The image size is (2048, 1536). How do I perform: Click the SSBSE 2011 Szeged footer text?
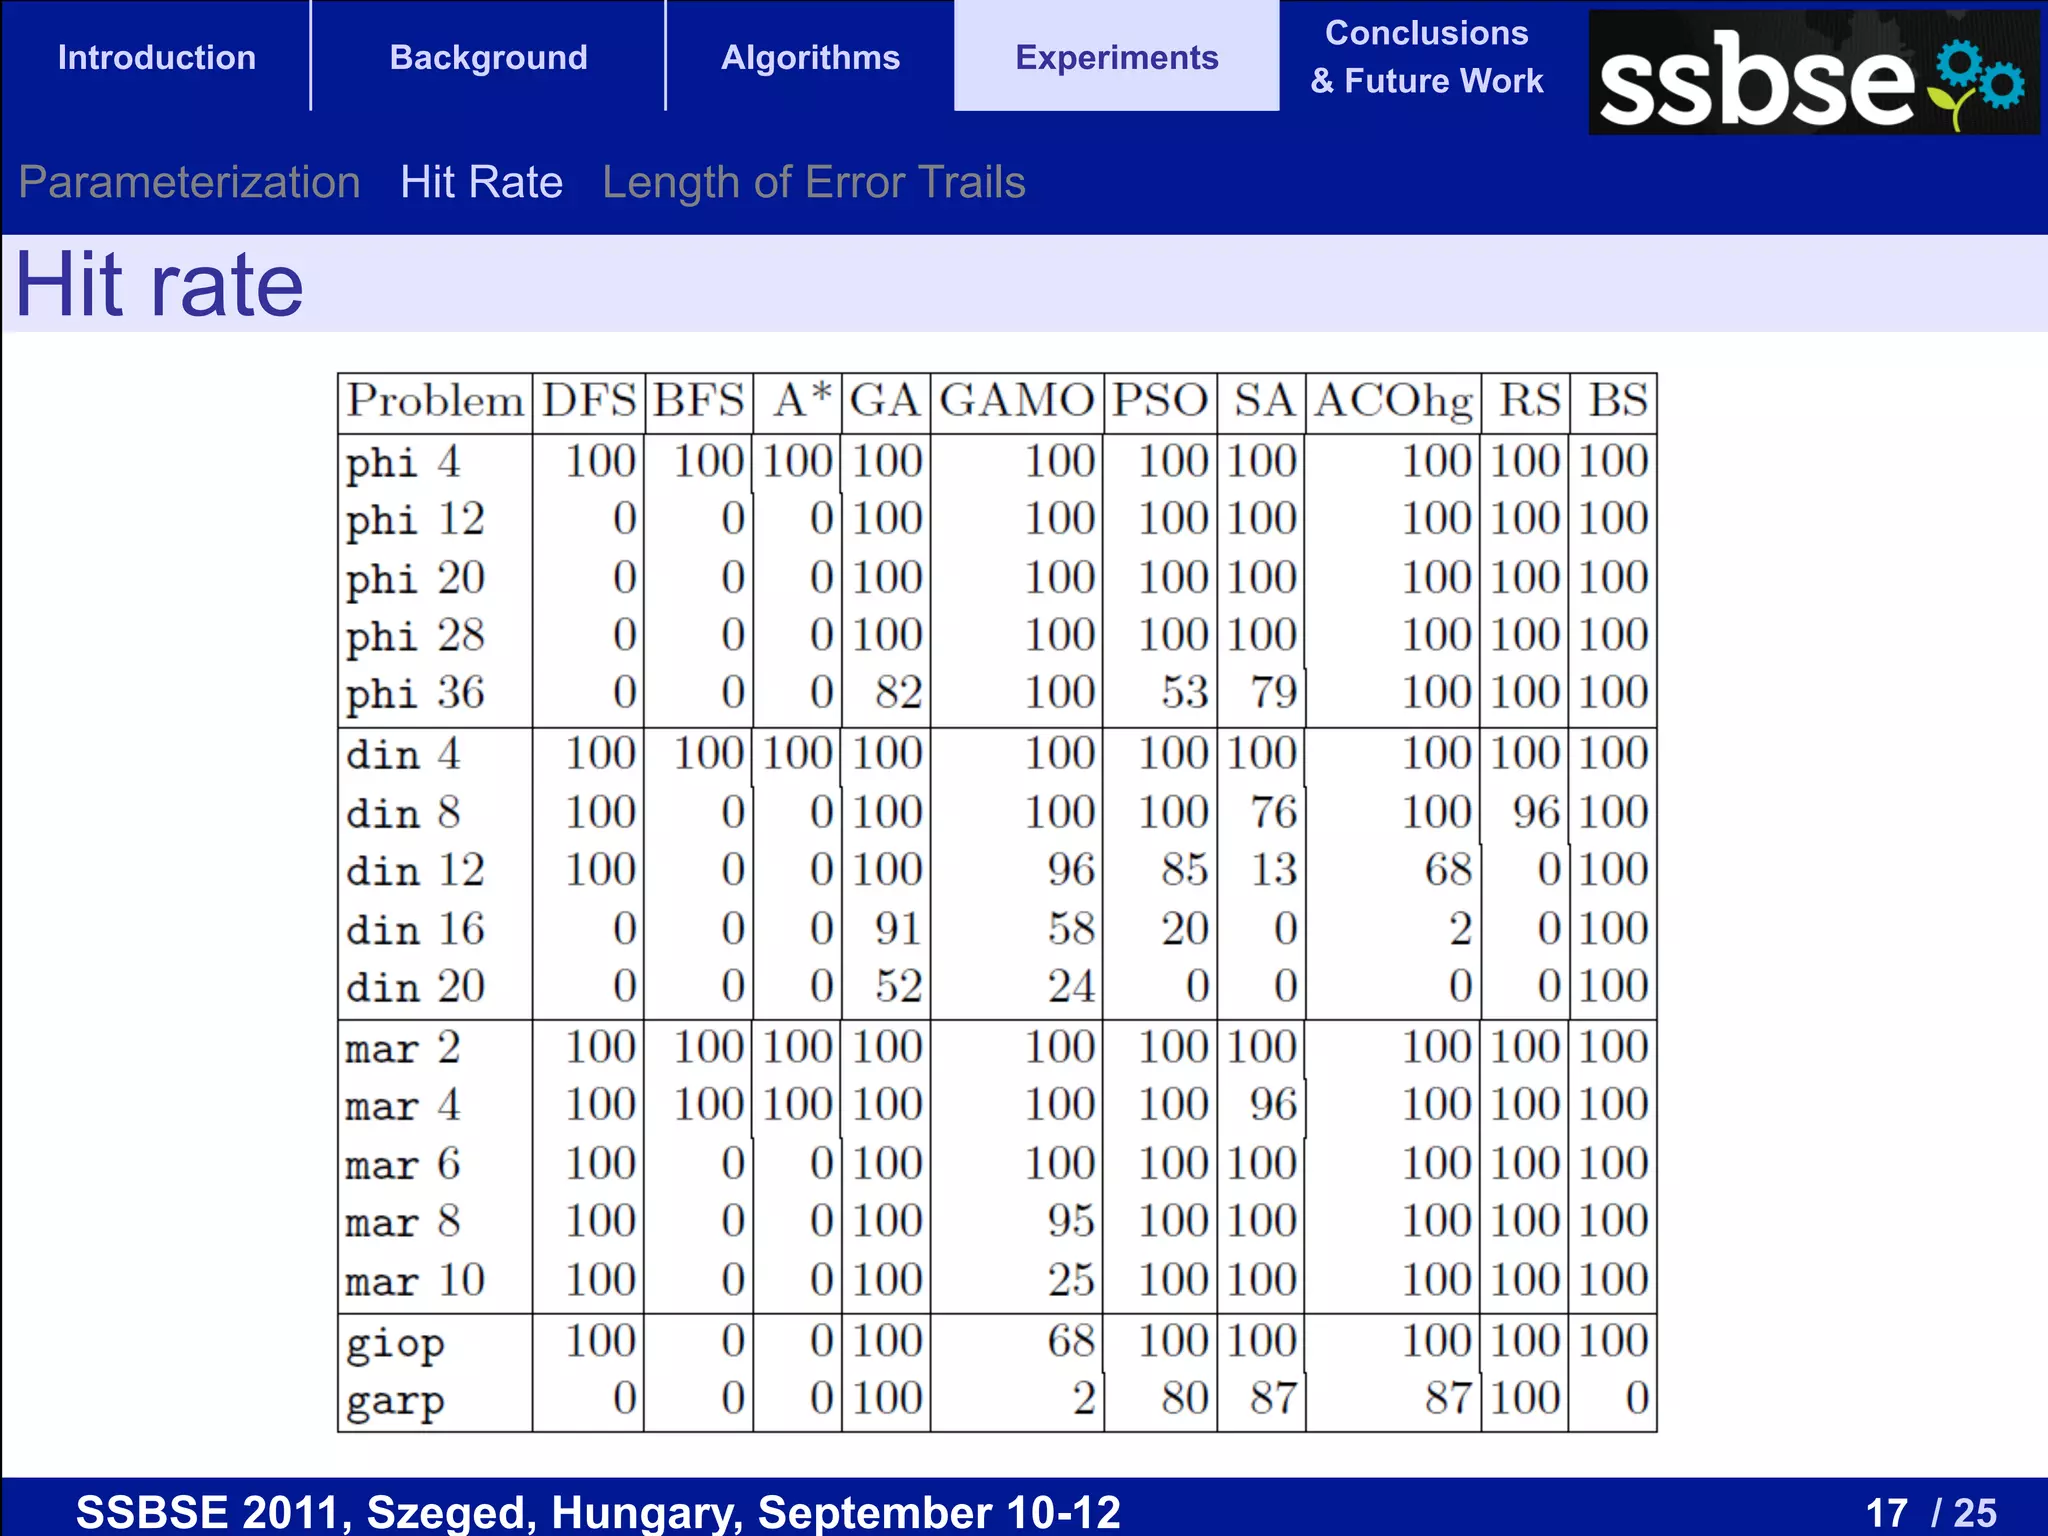tap(598, 1512)
